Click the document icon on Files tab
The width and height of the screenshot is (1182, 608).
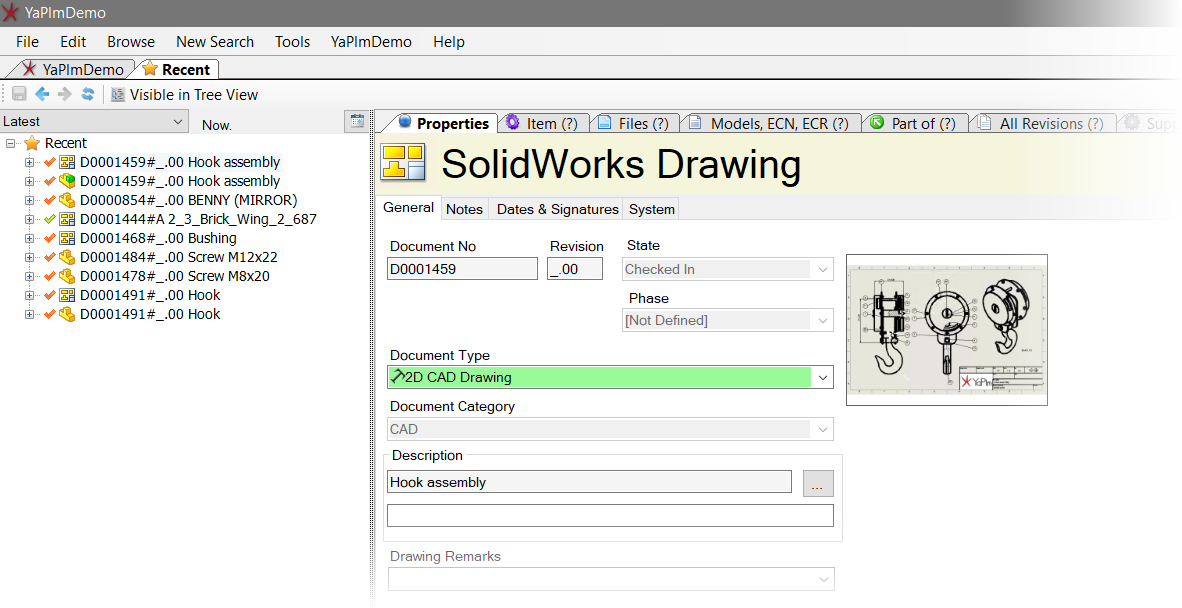click(x=605, y=122)
